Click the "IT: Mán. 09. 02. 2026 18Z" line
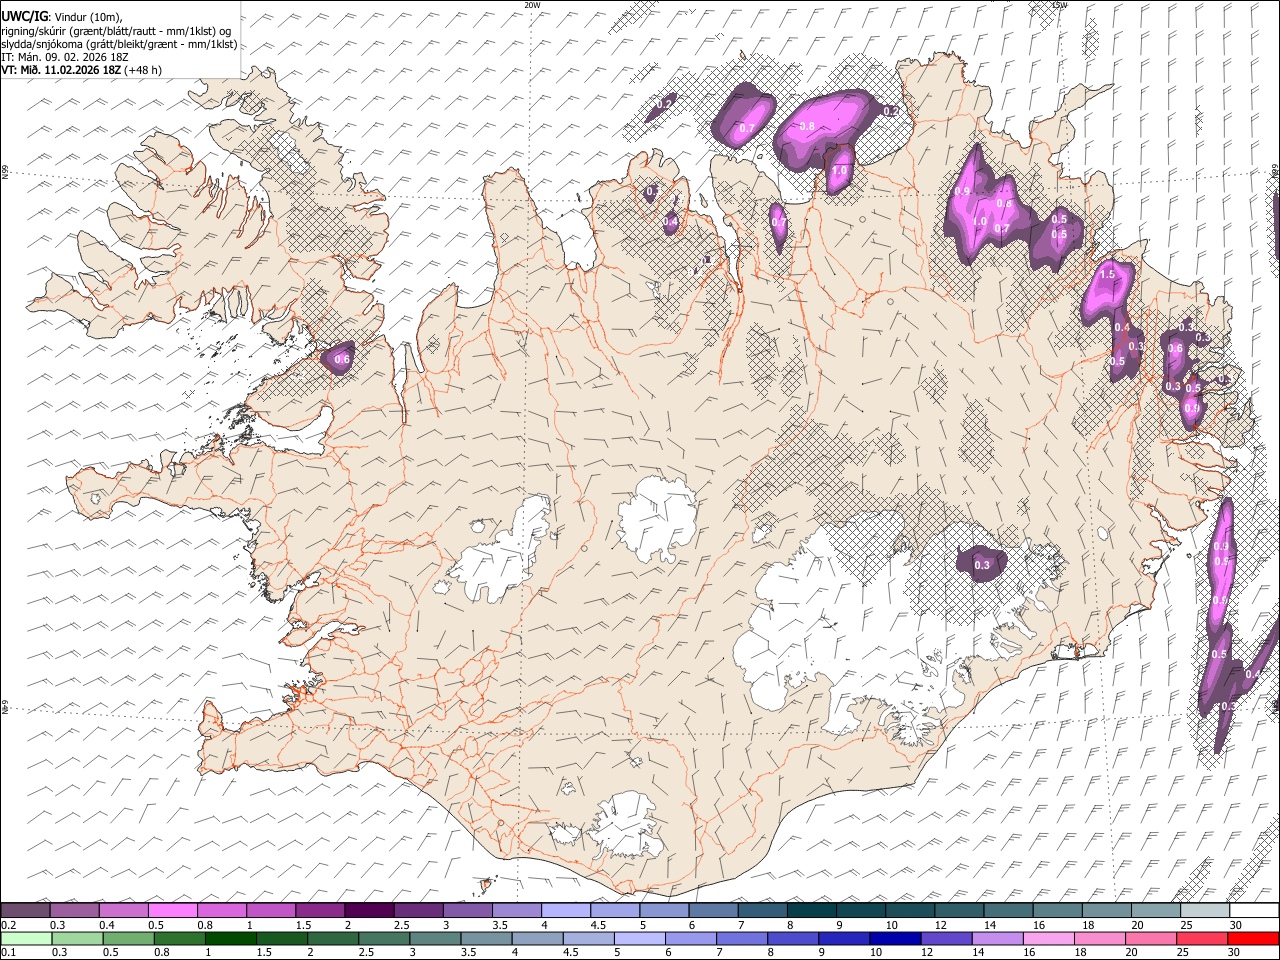The image size is (1280, 960). click(x=65, y=57)
